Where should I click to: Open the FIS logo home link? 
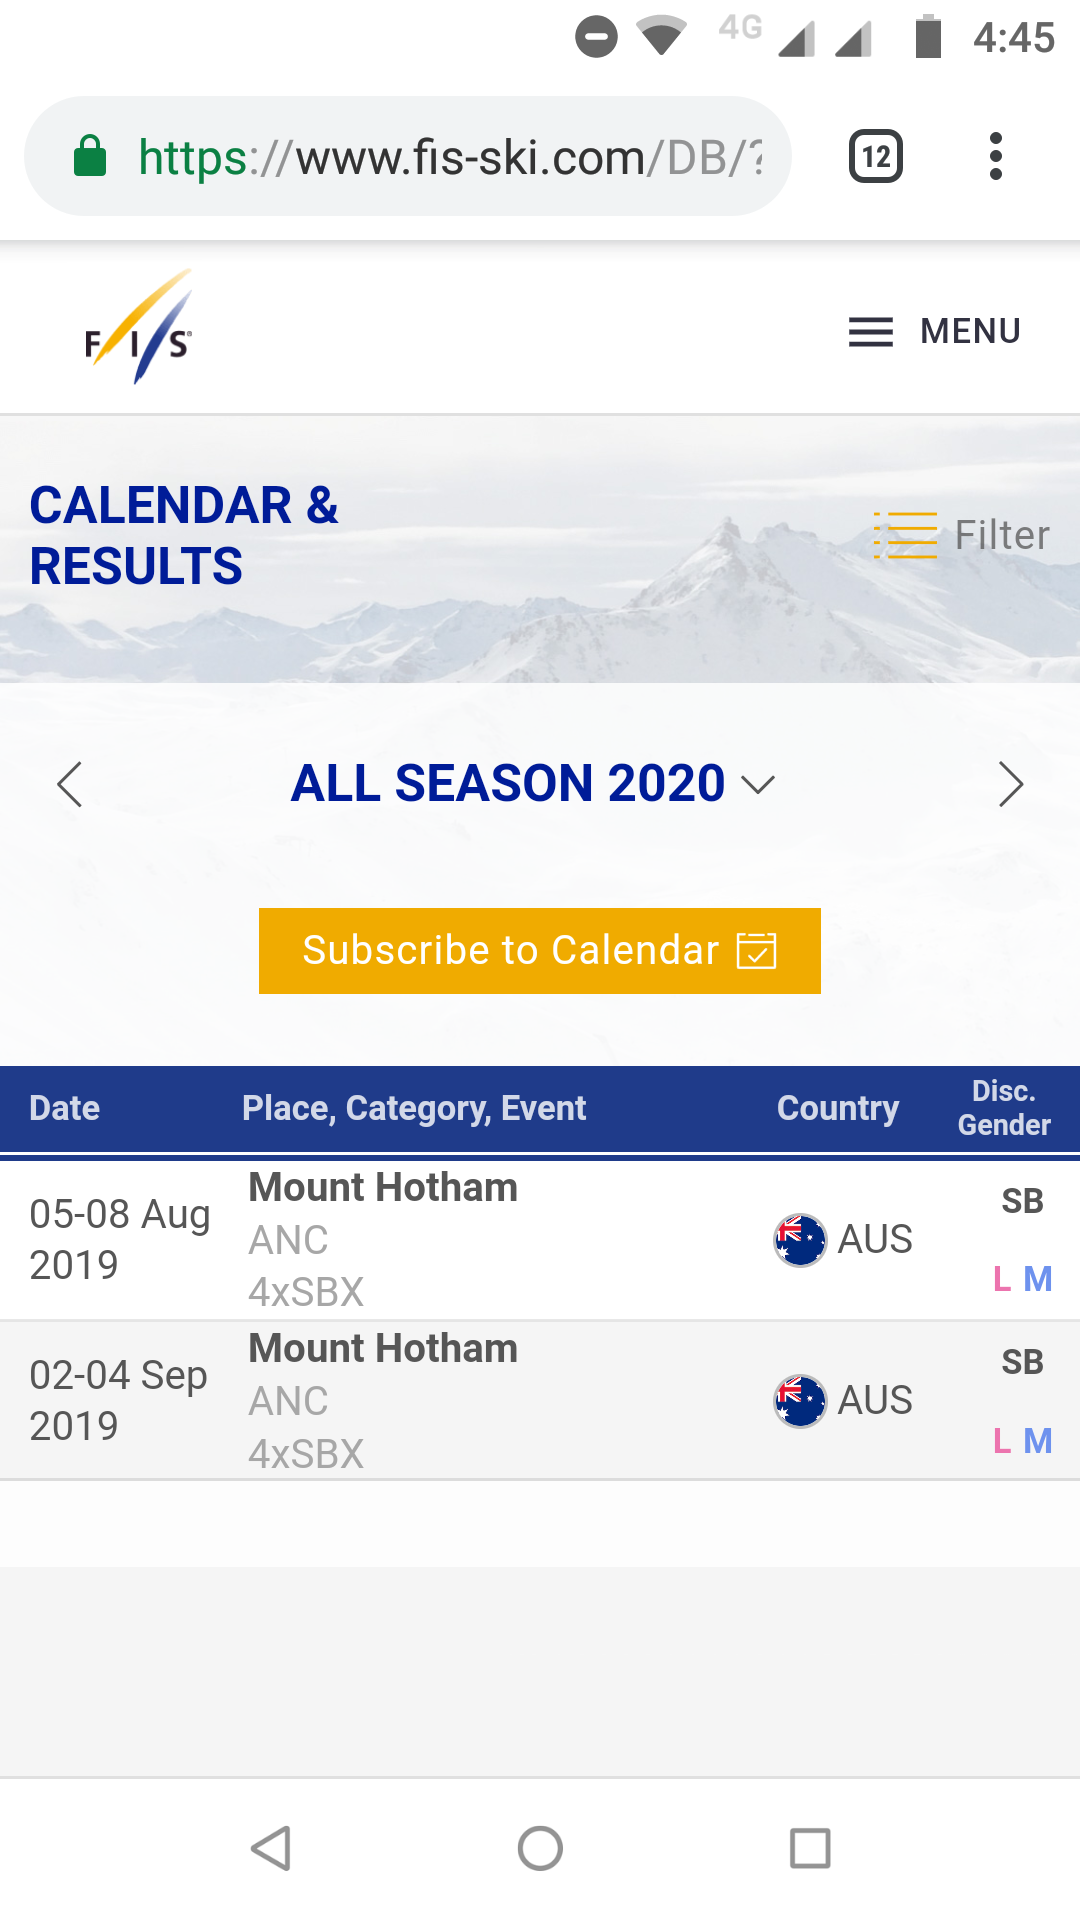(139, 328)
